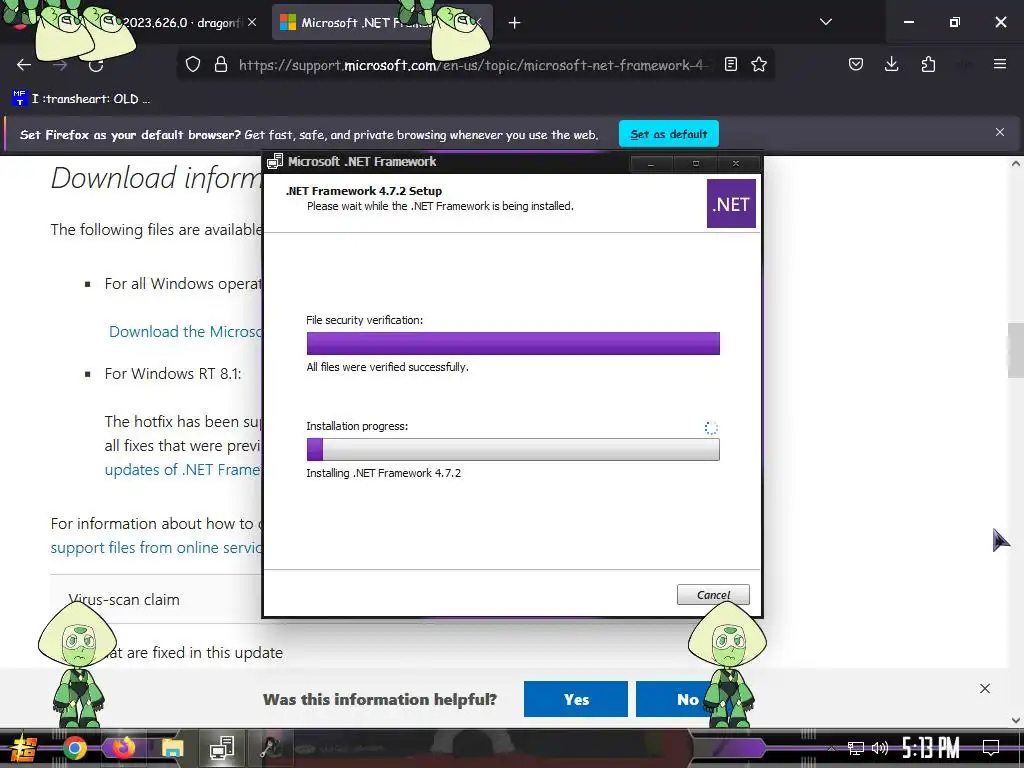Image resolution: width=1024 pixels, height=768 pixels.
Task: Click scrollbar down arrow of page
Action: click(1016, 720)
